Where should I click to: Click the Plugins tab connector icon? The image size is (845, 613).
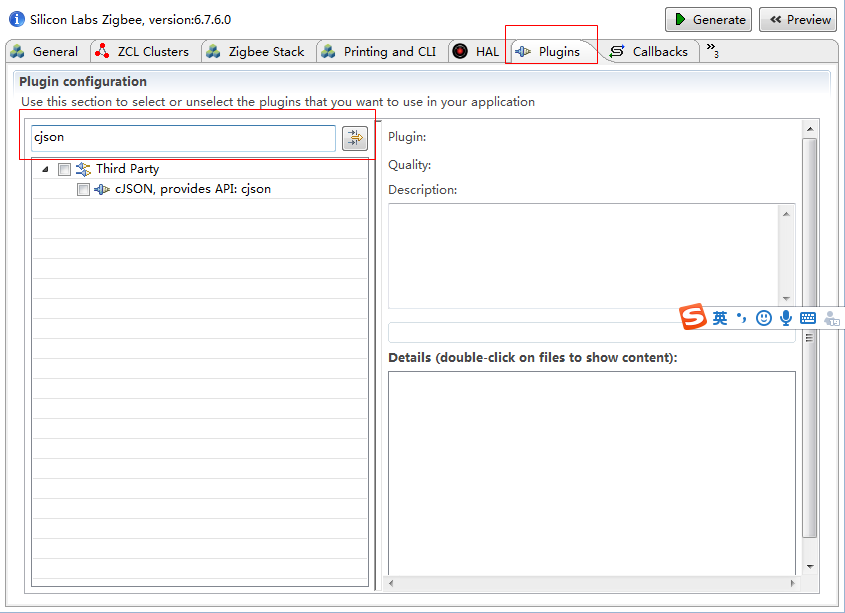coord(523,52)
